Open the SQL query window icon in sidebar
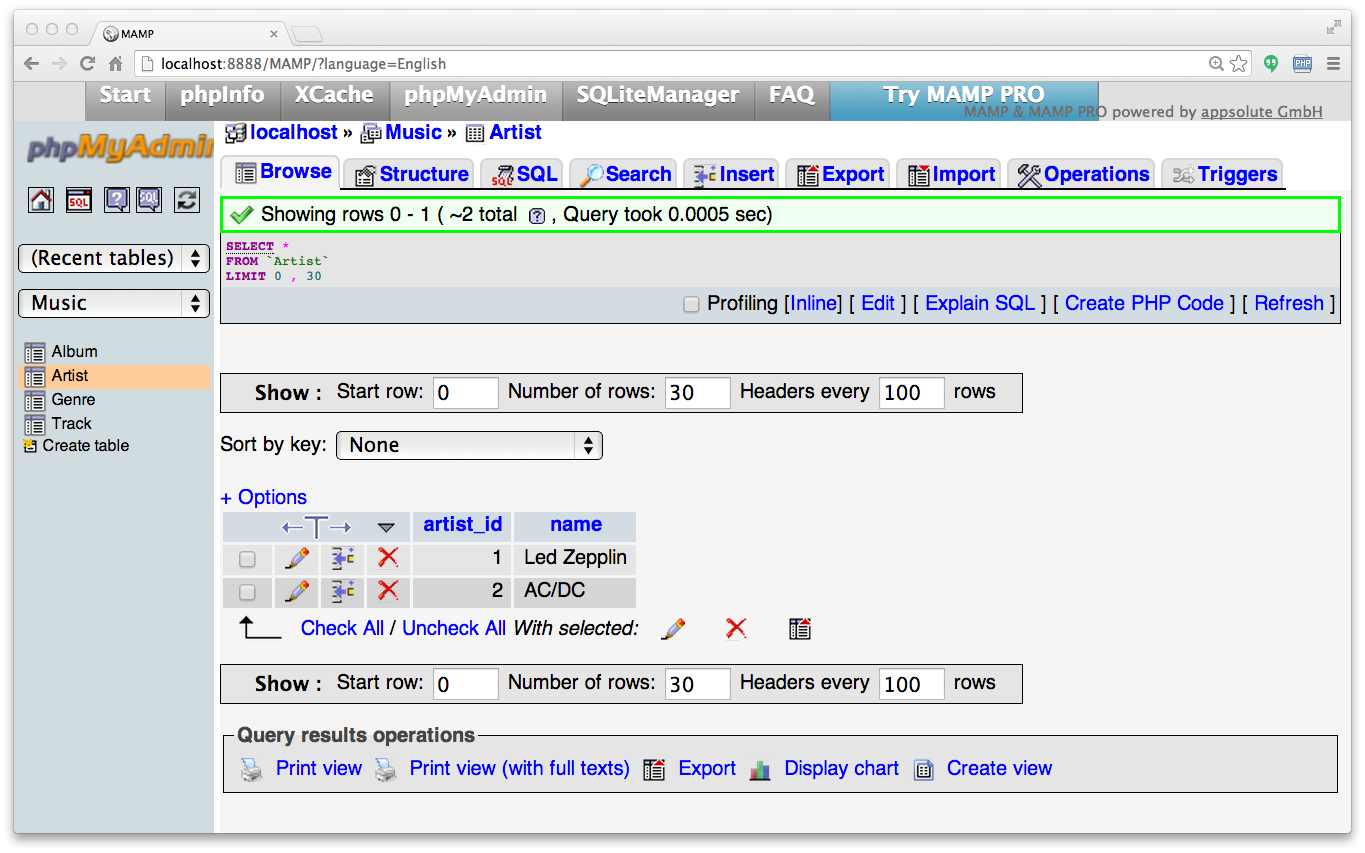This screenshot has height=853, width=1365. [79, 200]
